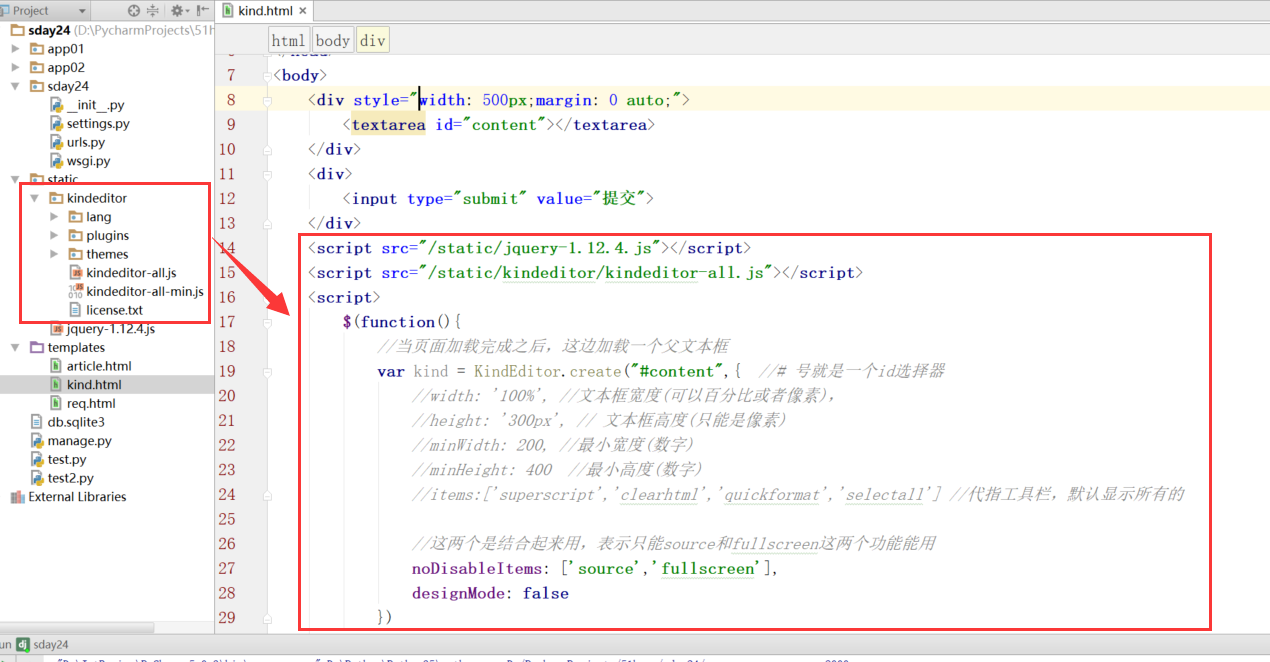Collapse the kindeditor folder
1270x662 pixels.
pos(36,198)
